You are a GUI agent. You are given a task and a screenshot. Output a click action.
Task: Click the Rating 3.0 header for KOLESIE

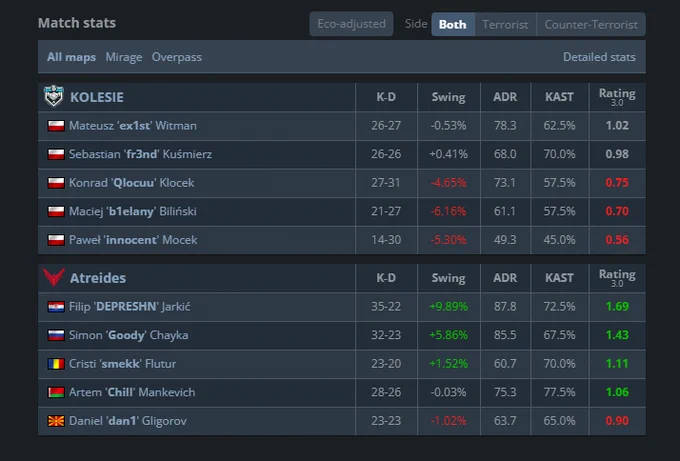click(x=617, y=97)
